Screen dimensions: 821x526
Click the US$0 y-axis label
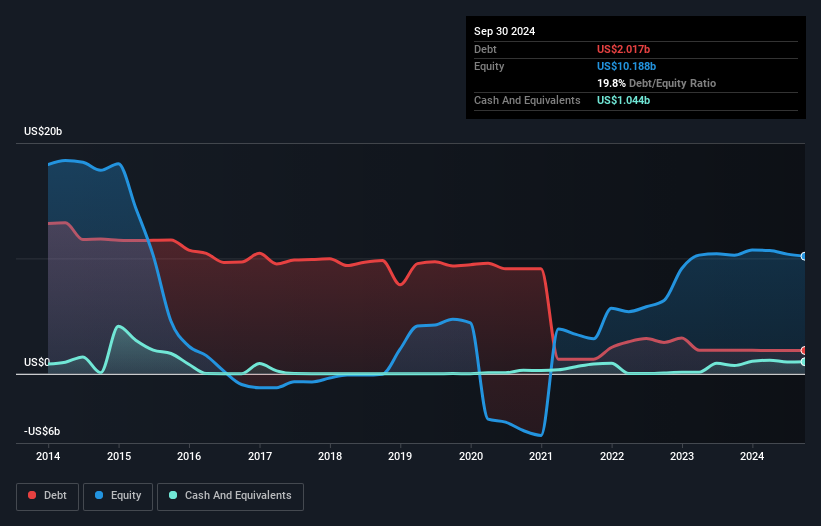(37, 362)
